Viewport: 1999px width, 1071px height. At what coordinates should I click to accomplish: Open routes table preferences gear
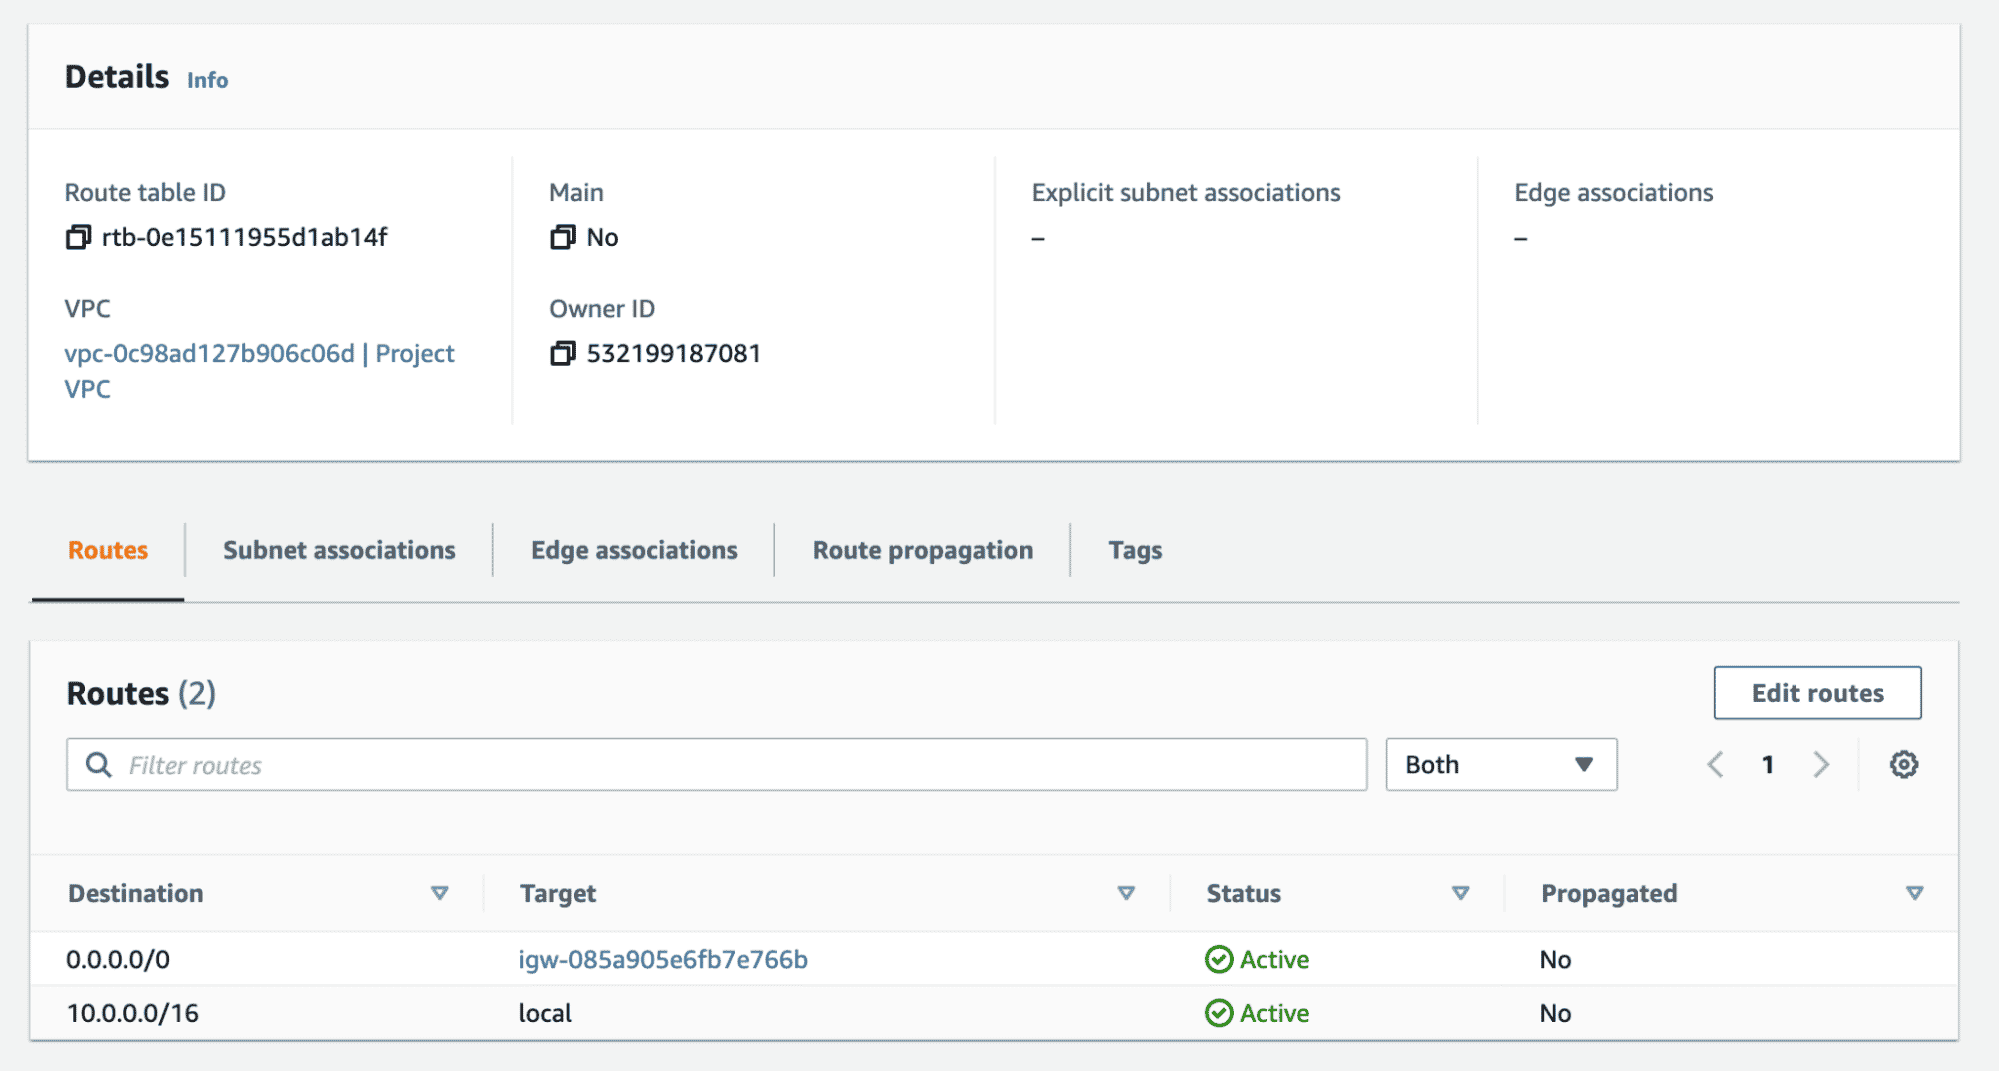(1904, 764)
